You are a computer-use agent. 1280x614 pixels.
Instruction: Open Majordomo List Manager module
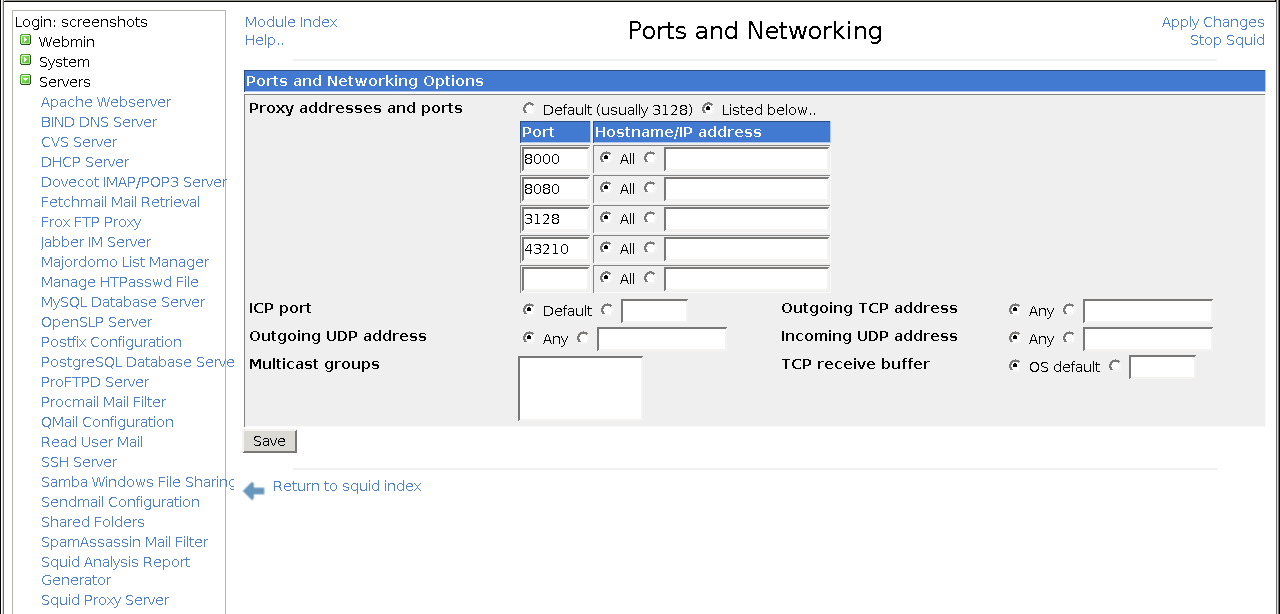125,262
